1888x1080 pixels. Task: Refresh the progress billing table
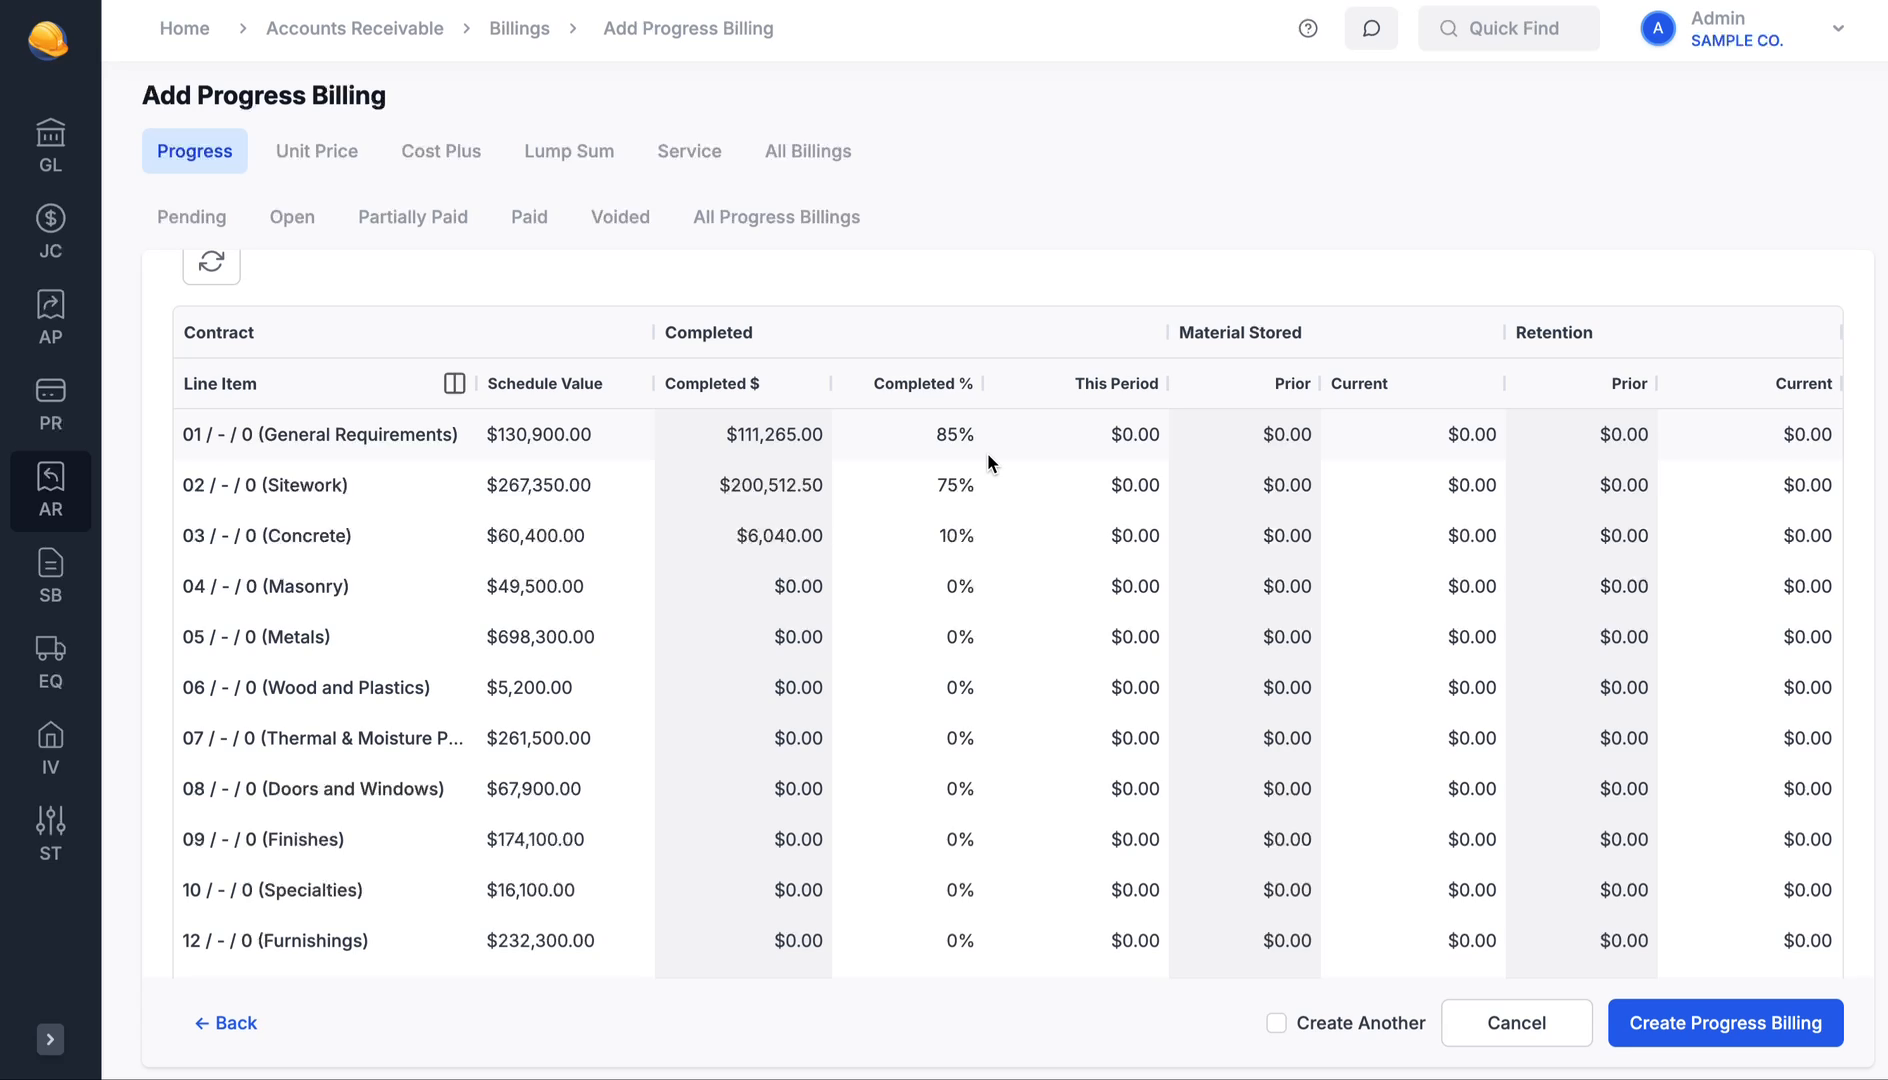(211, 261)
